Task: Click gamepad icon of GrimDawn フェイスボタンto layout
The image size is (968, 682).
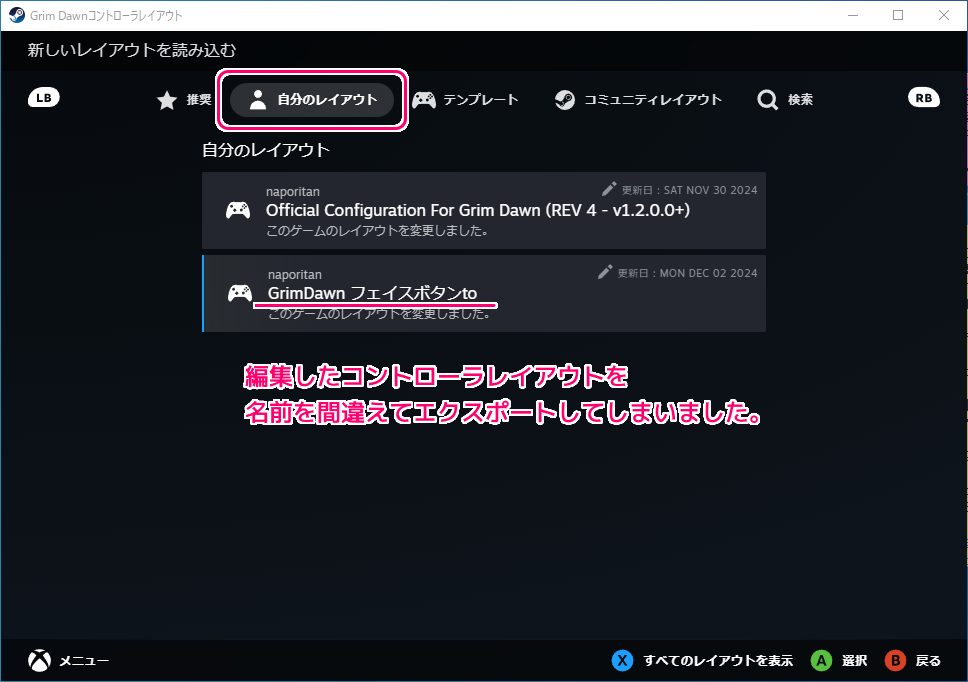Action: (240, 293)
